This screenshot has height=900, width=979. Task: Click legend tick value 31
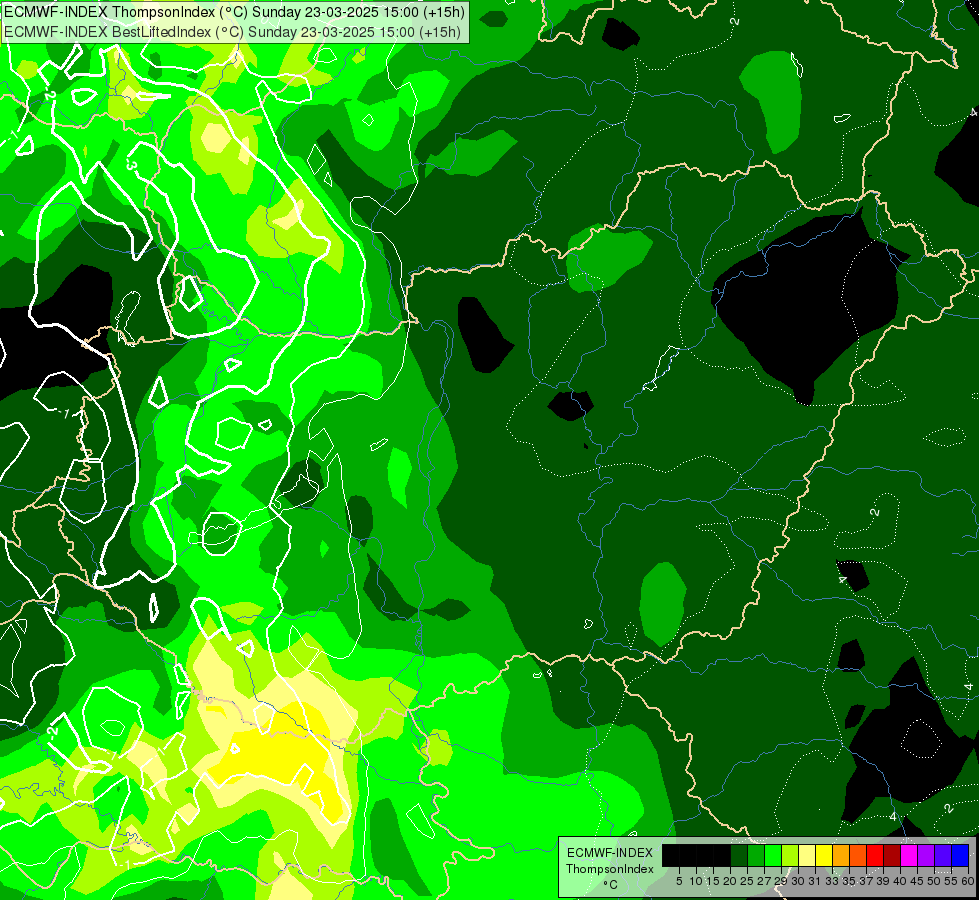click(x=815, y=881)
